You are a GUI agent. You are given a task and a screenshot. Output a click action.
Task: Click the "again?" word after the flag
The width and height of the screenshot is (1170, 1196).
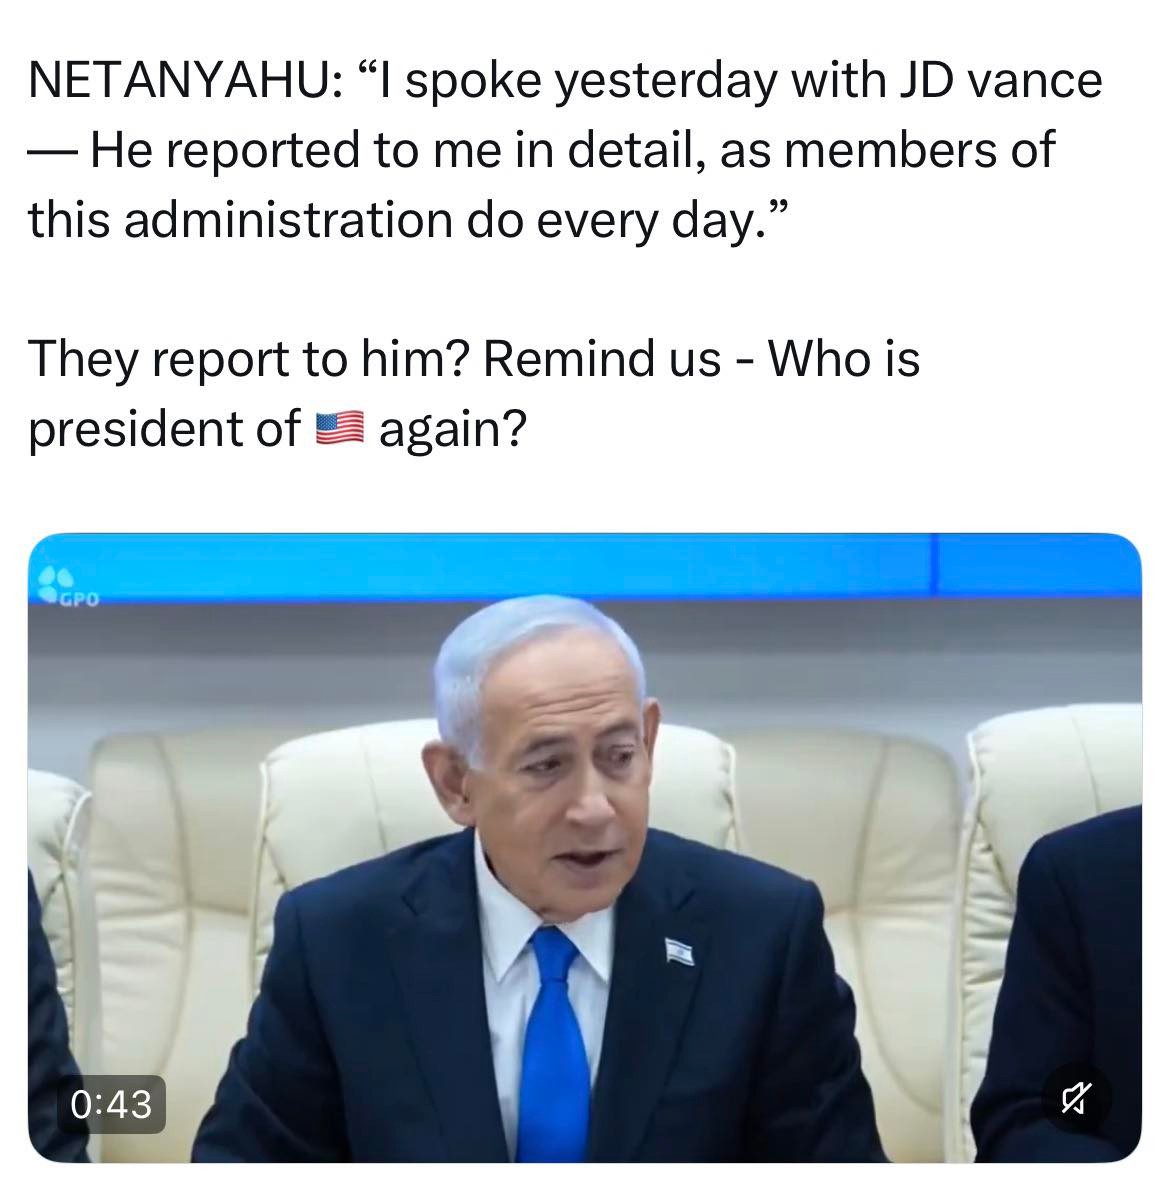(452, 429)
